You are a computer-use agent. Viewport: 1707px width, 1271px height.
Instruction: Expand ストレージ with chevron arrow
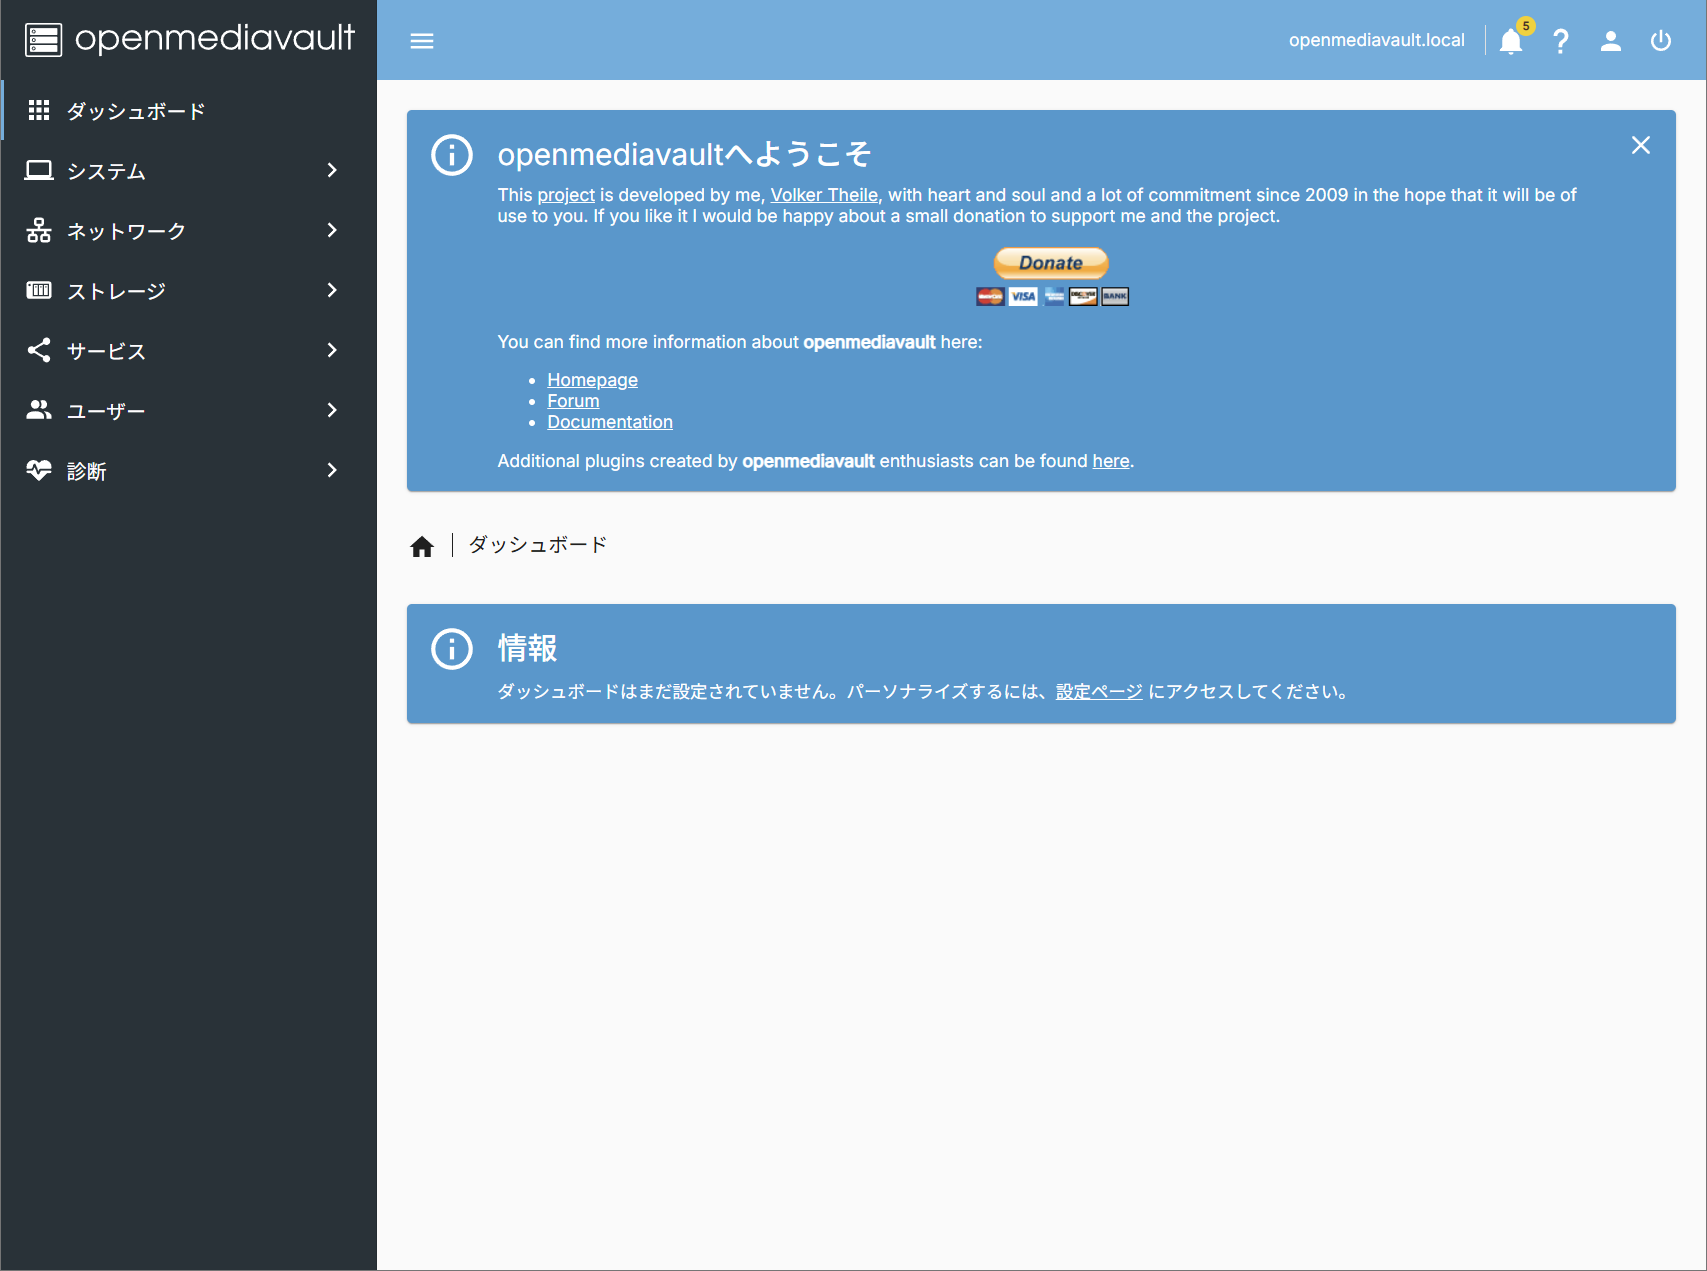pyautogui.click(x=332, y=290)
